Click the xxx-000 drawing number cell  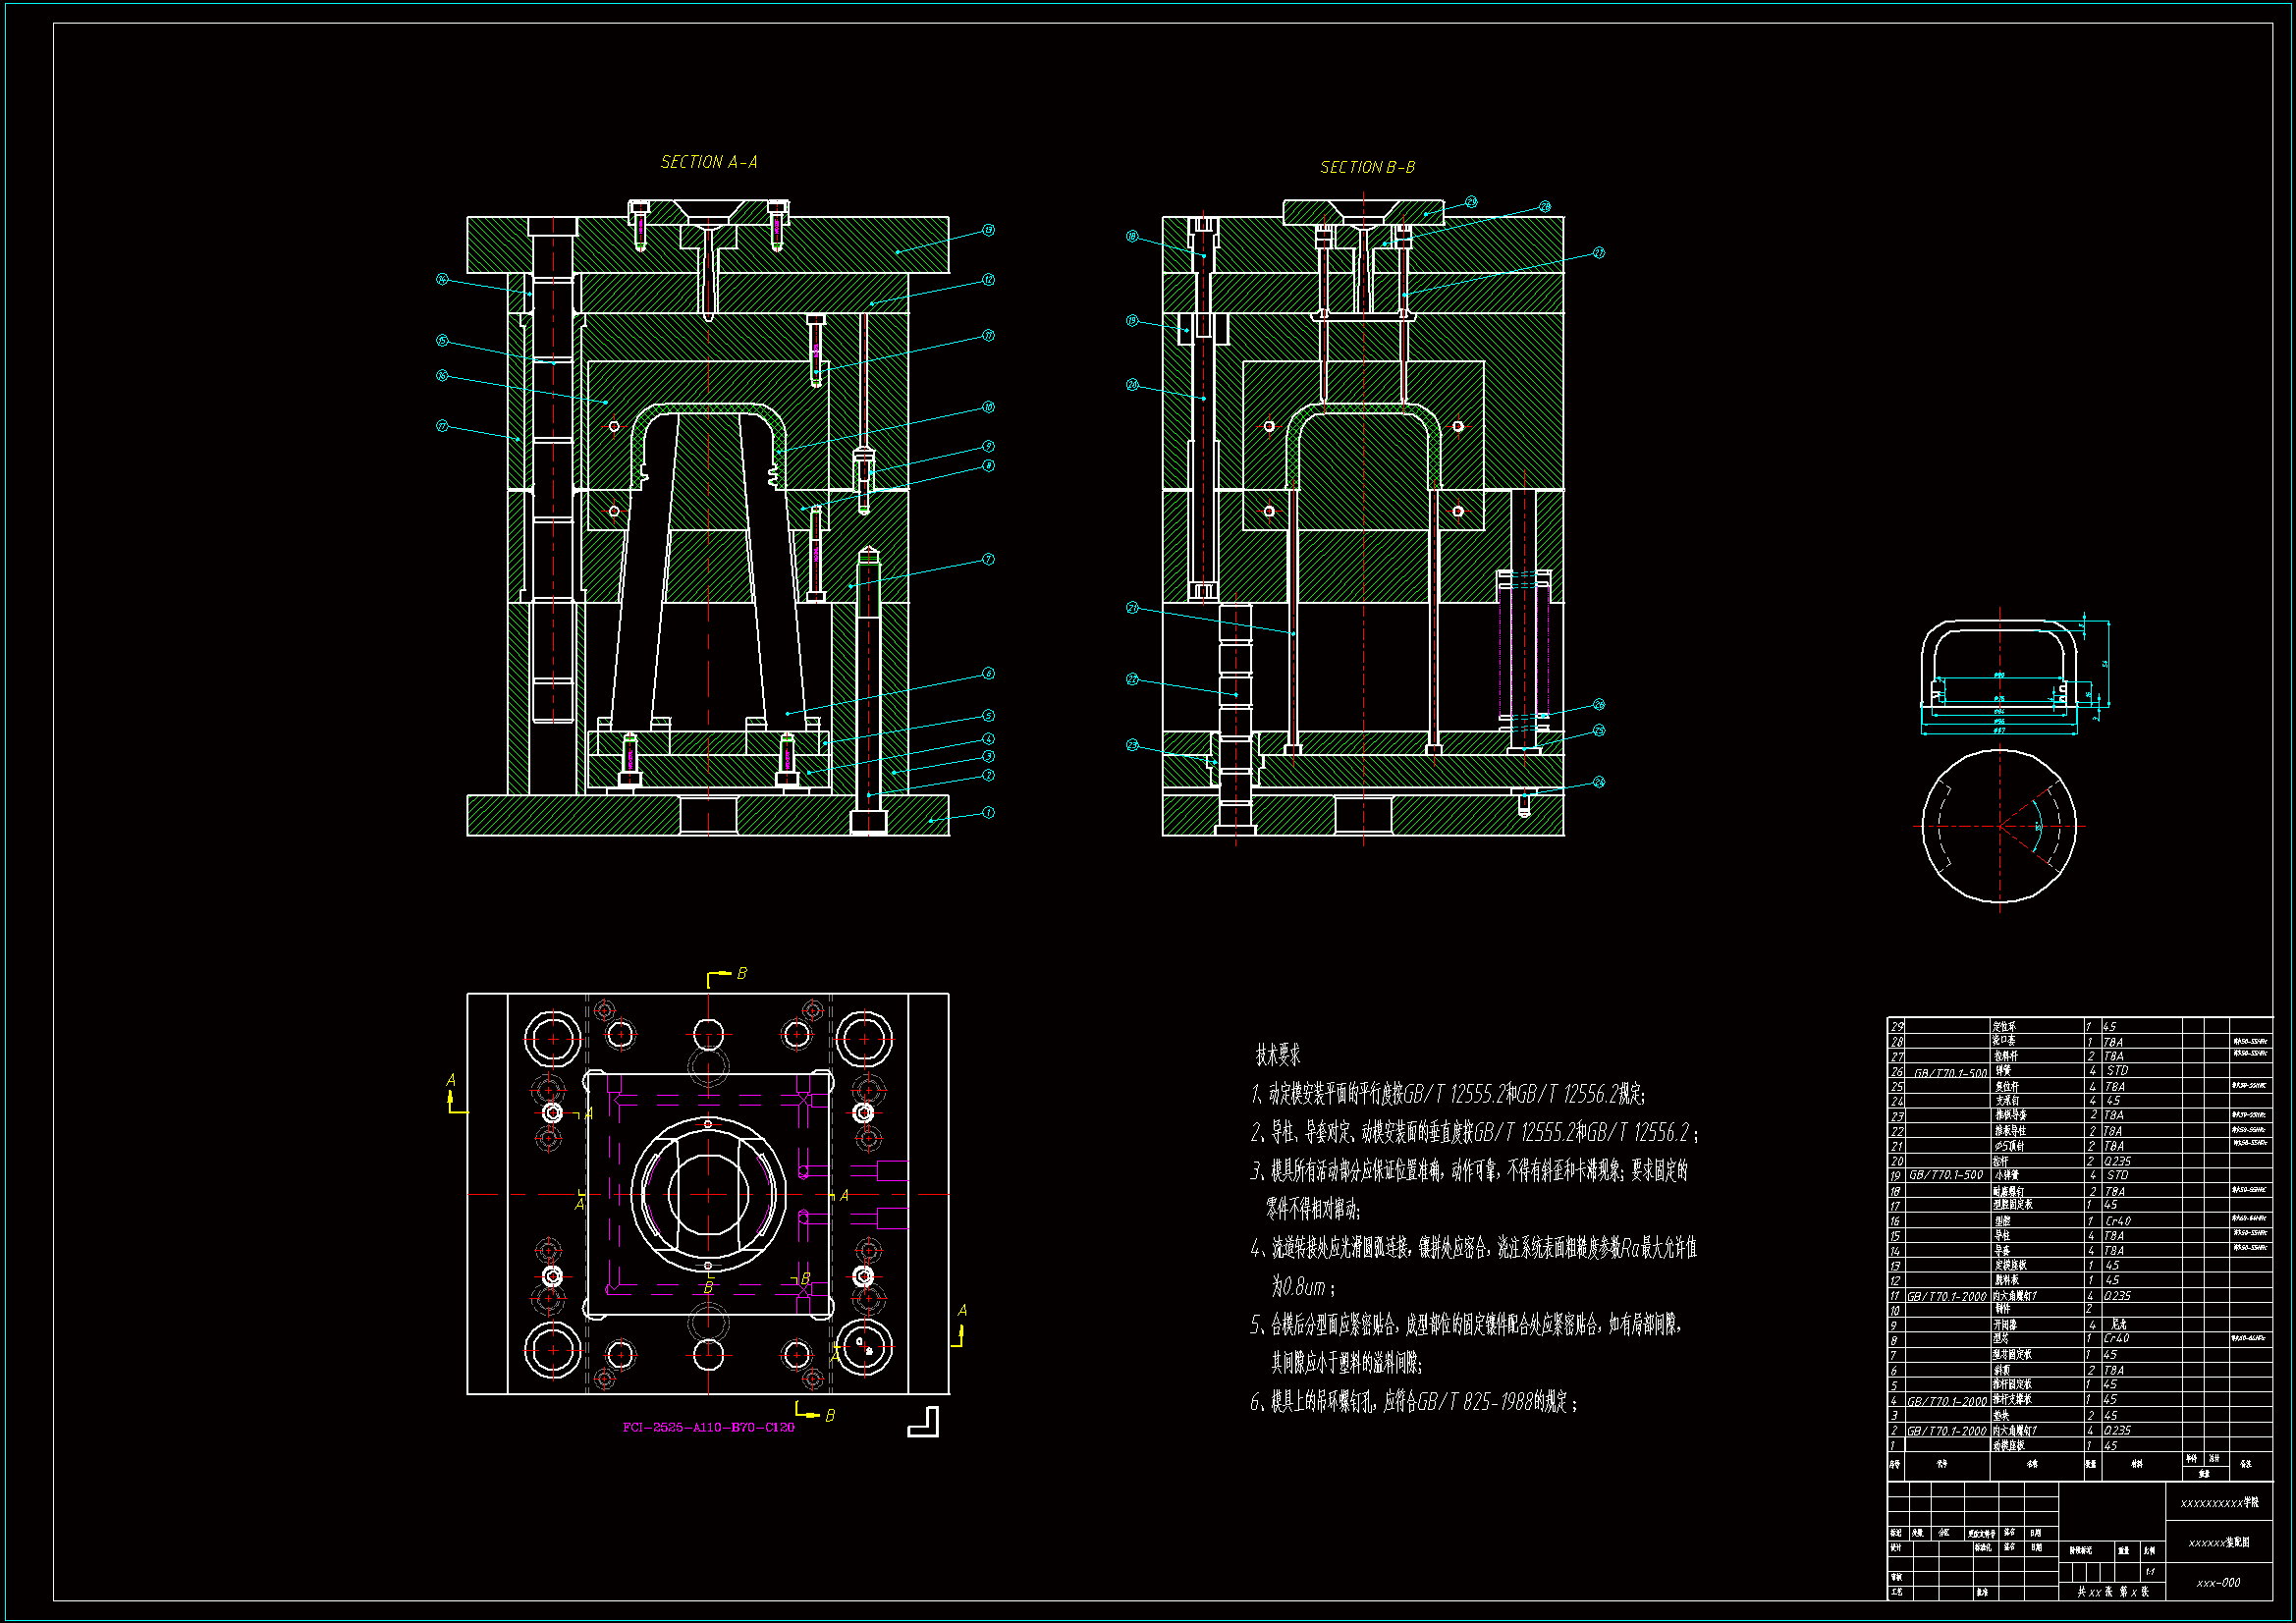[2218, 1583]
